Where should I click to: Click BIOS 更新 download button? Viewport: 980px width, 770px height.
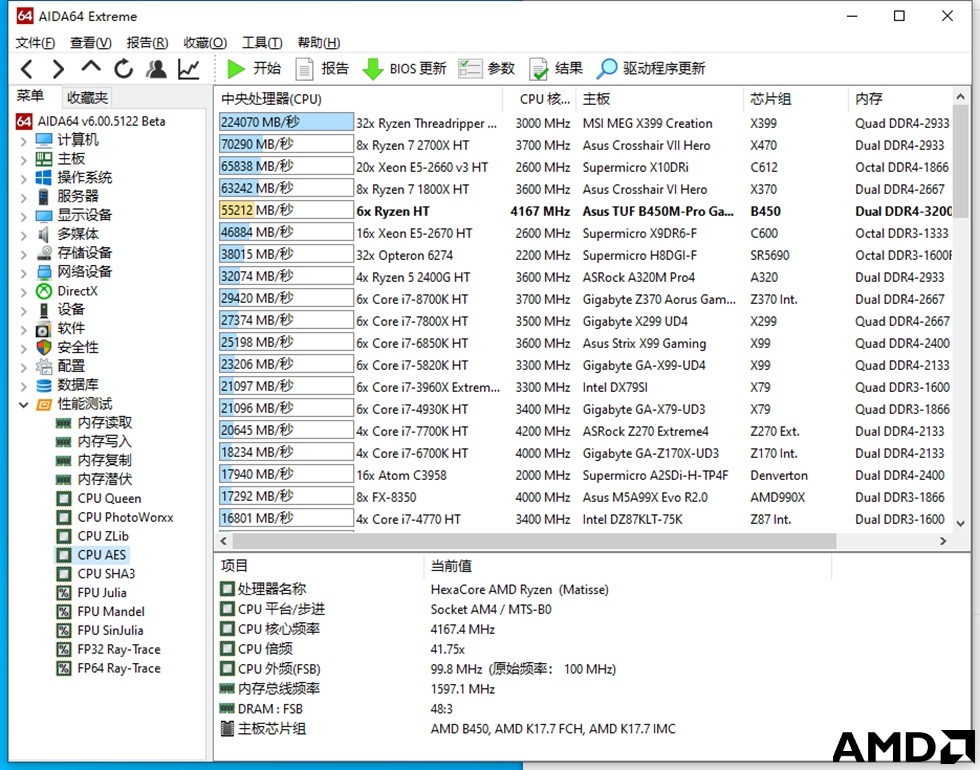404,69
